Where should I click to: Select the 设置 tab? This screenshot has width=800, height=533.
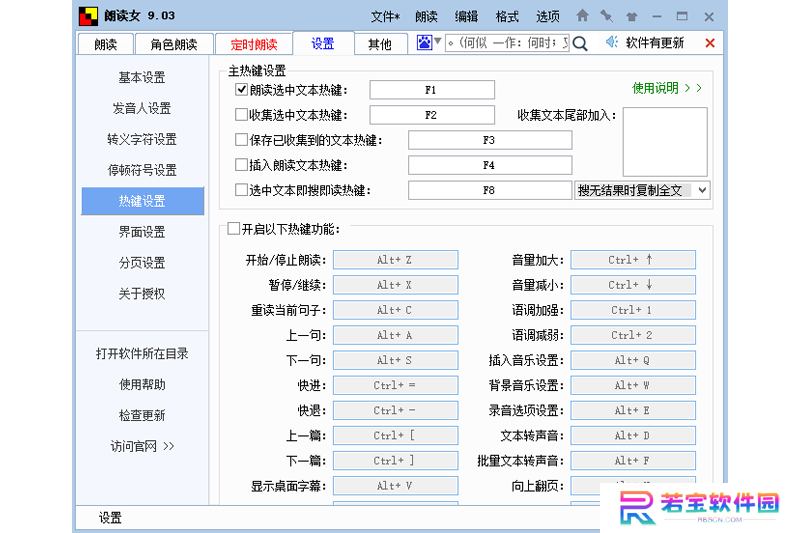pyautogui.click(x=323, y=43)
